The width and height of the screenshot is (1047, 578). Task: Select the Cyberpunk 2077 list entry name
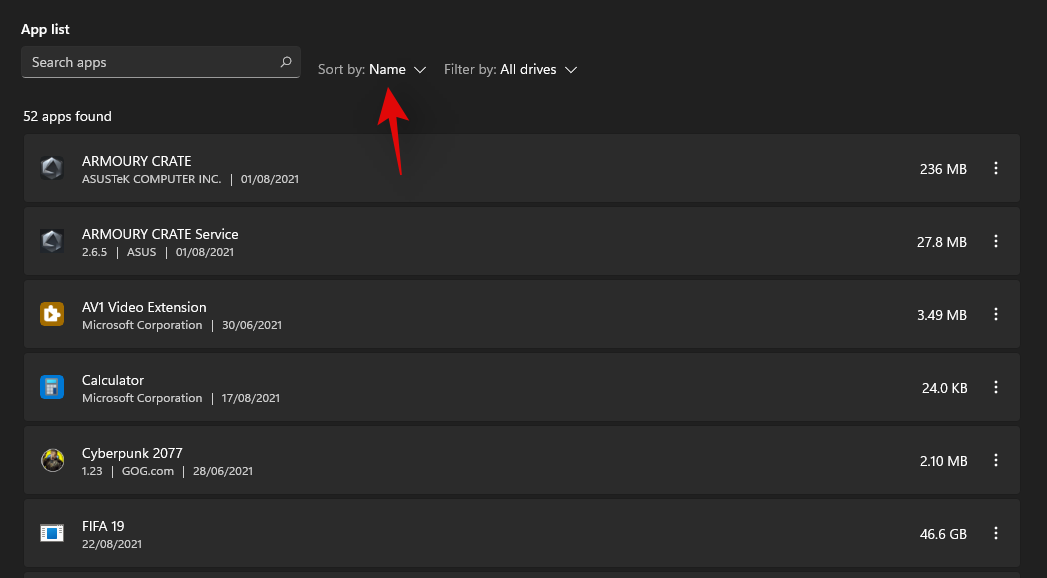(x=132, y=453)
